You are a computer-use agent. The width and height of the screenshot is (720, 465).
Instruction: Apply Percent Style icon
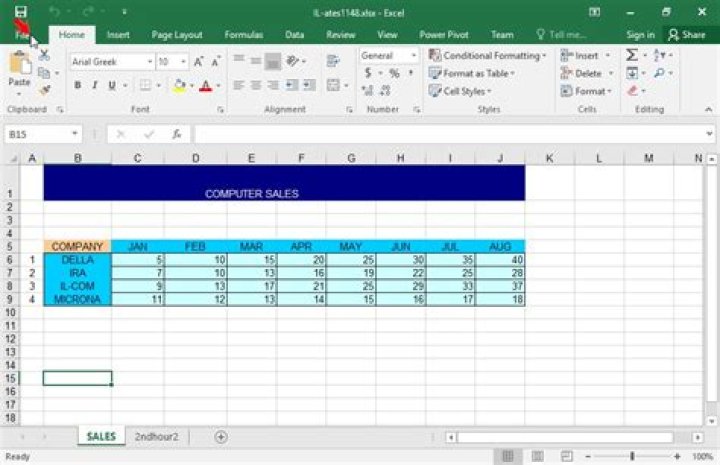tap(394, 73)
